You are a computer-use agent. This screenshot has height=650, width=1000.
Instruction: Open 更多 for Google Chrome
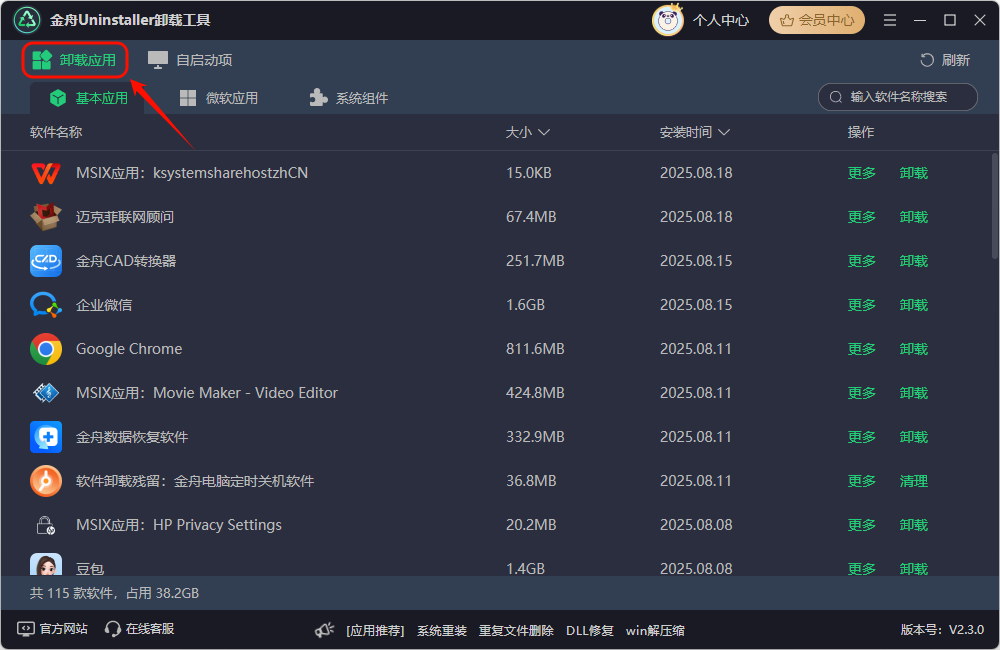[x=862, y=349]
